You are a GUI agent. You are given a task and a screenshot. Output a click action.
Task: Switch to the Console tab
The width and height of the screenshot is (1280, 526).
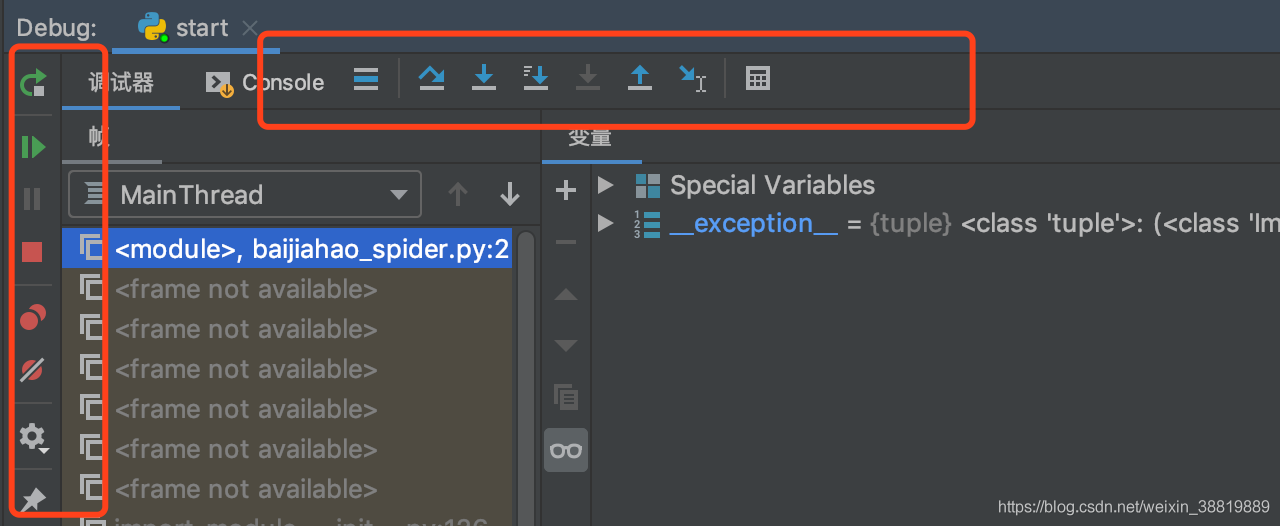(265, 82)
